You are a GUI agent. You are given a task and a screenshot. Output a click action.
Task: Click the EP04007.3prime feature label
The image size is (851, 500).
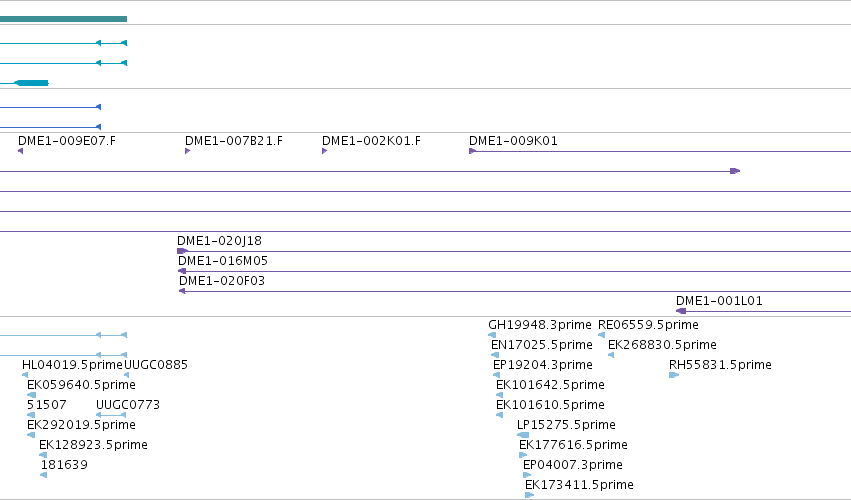tap(573, 465)
